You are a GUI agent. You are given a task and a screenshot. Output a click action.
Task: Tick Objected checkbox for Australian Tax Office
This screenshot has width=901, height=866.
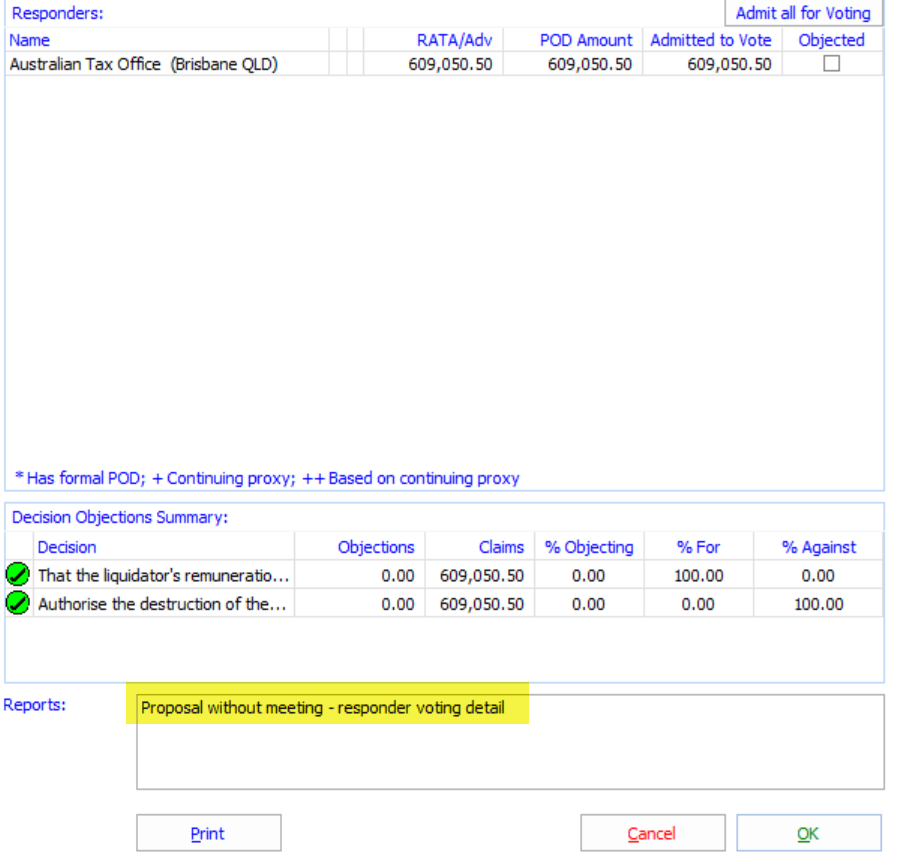[x=831, y=64]
